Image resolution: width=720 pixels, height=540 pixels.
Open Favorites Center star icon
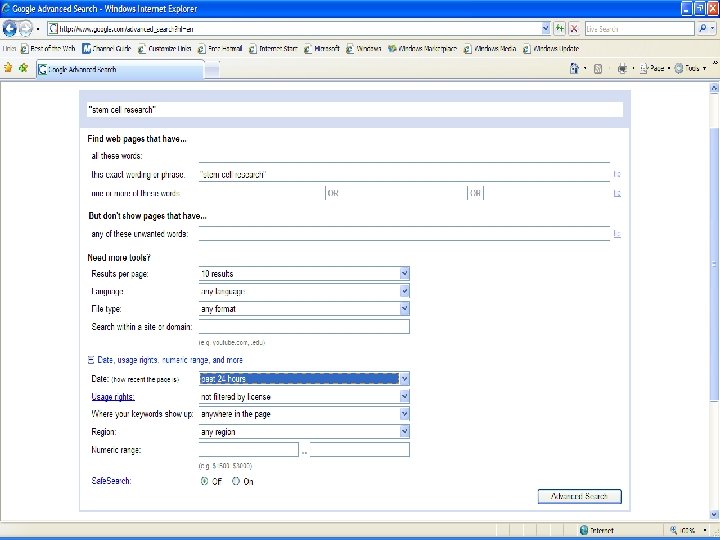(x=8, y=68)
